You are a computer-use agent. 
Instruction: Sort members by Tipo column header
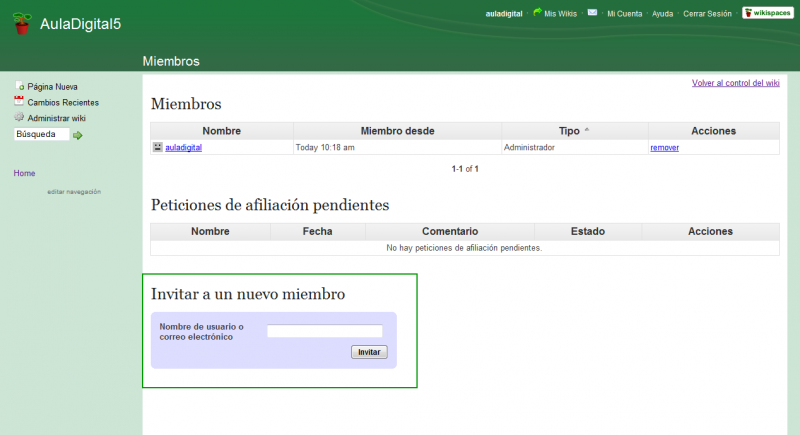574,131
